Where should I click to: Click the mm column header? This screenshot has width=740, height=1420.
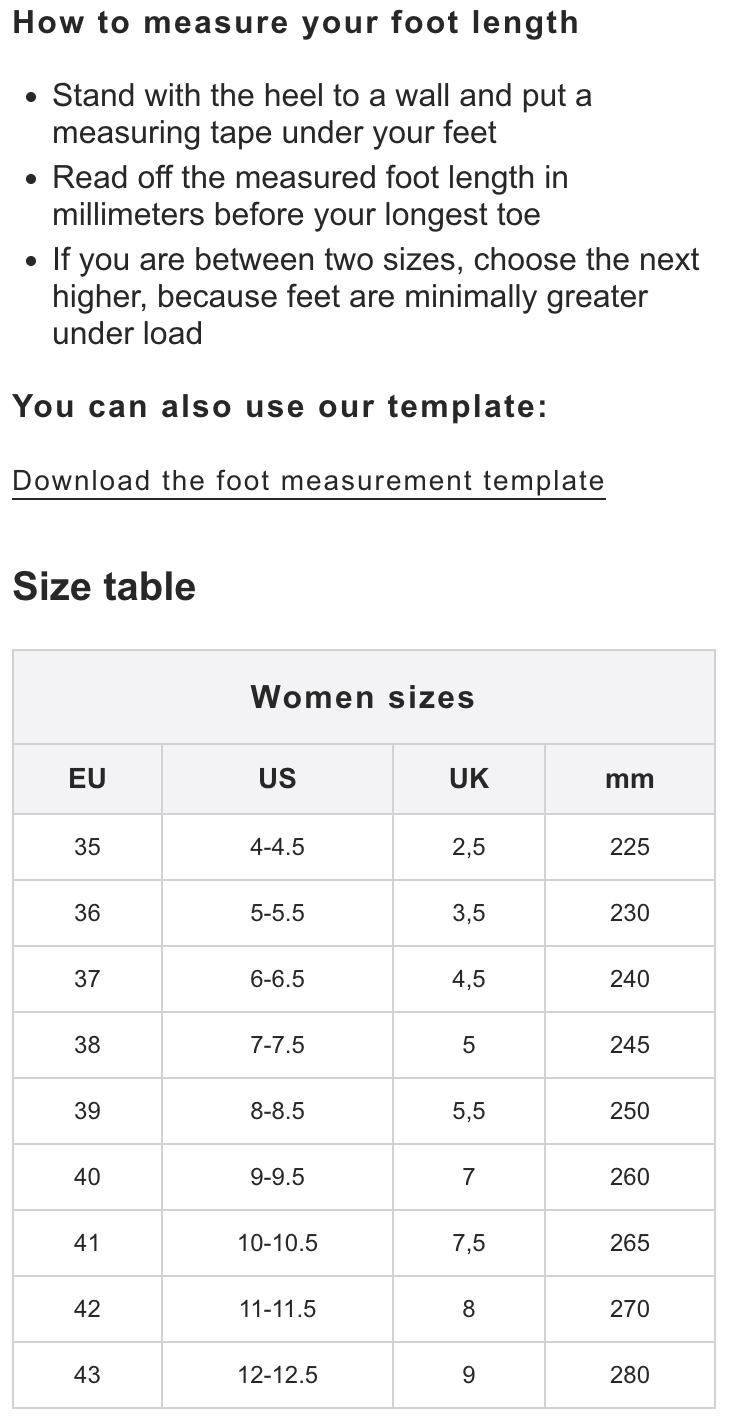[629, 779]
